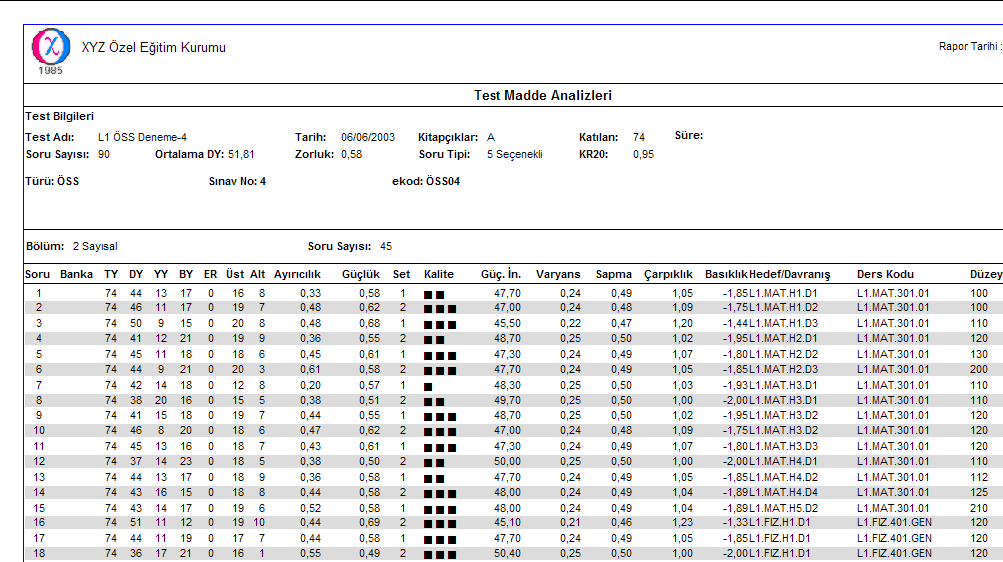Select the Kalite column header
Image resolution: width=1003 pixels, height=562 pixels.
[x=438, y=274]
